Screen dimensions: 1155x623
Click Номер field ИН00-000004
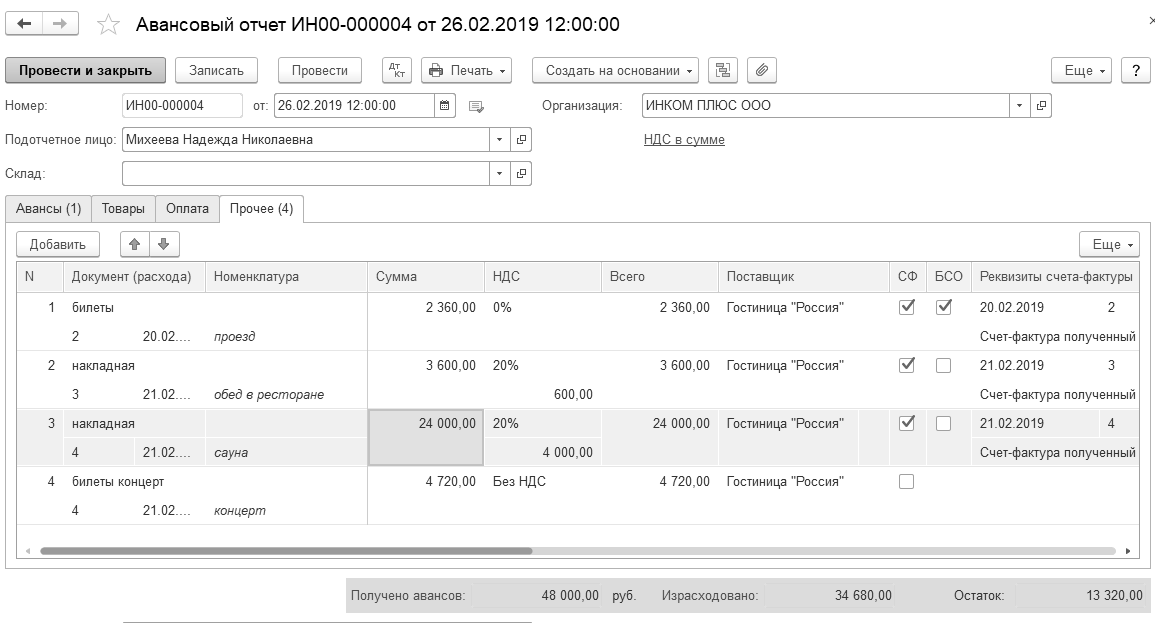pos(182,105)
